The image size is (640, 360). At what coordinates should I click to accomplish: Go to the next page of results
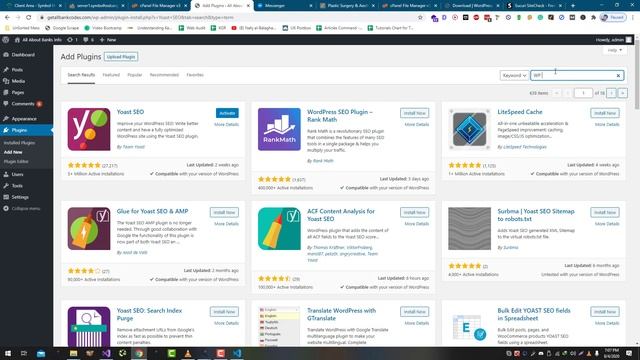click(611, 93)
